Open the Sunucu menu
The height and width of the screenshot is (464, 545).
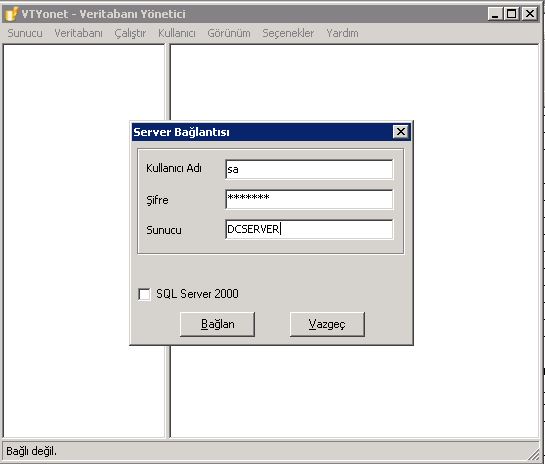click(25, 33)
